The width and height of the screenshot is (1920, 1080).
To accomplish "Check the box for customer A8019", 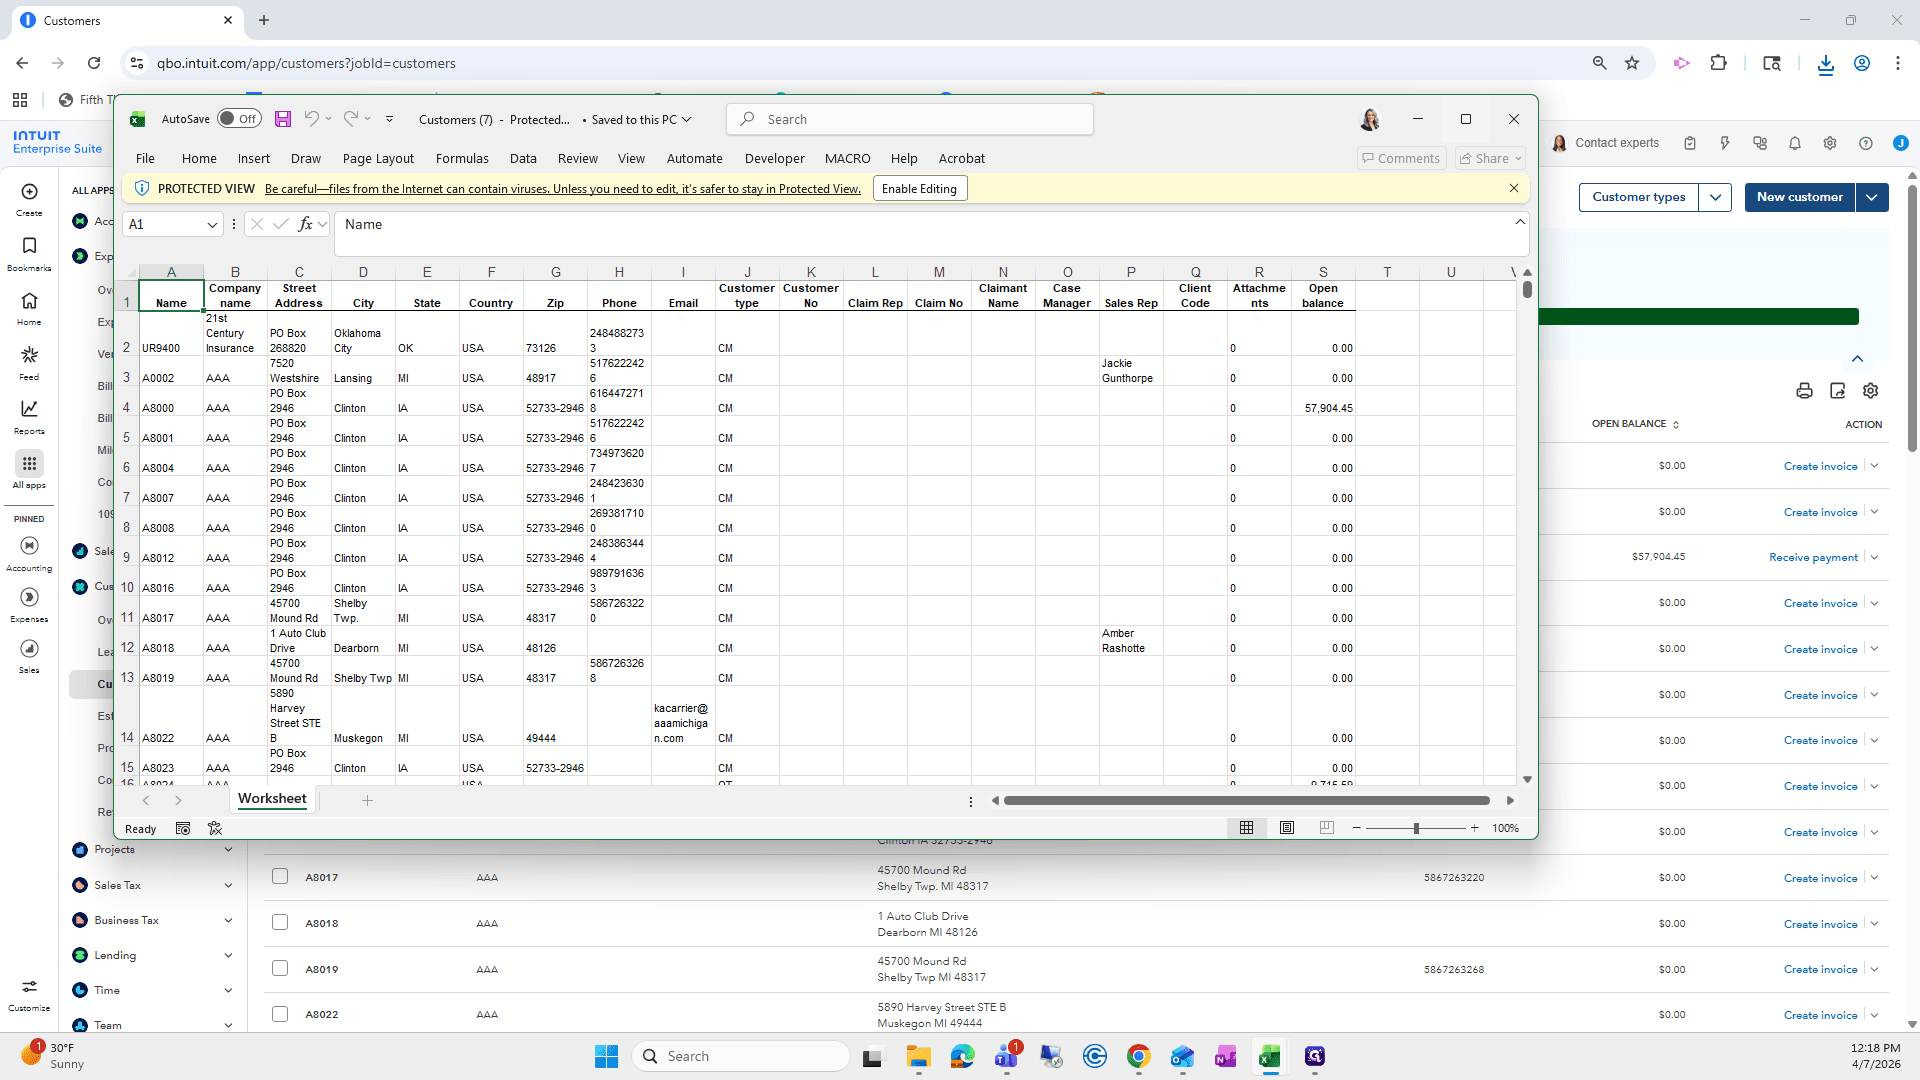I will pyautogui.click(x=280, y=968).
